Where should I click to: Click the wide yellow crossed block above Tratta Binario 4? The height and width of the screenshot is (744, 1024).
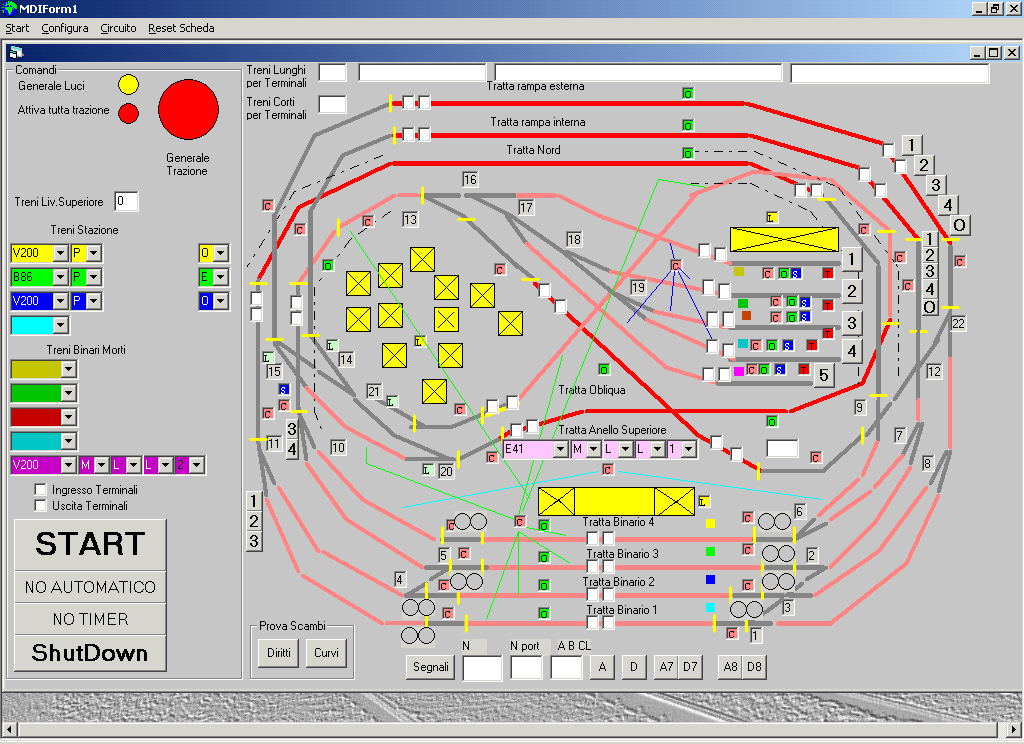(616, 501)
